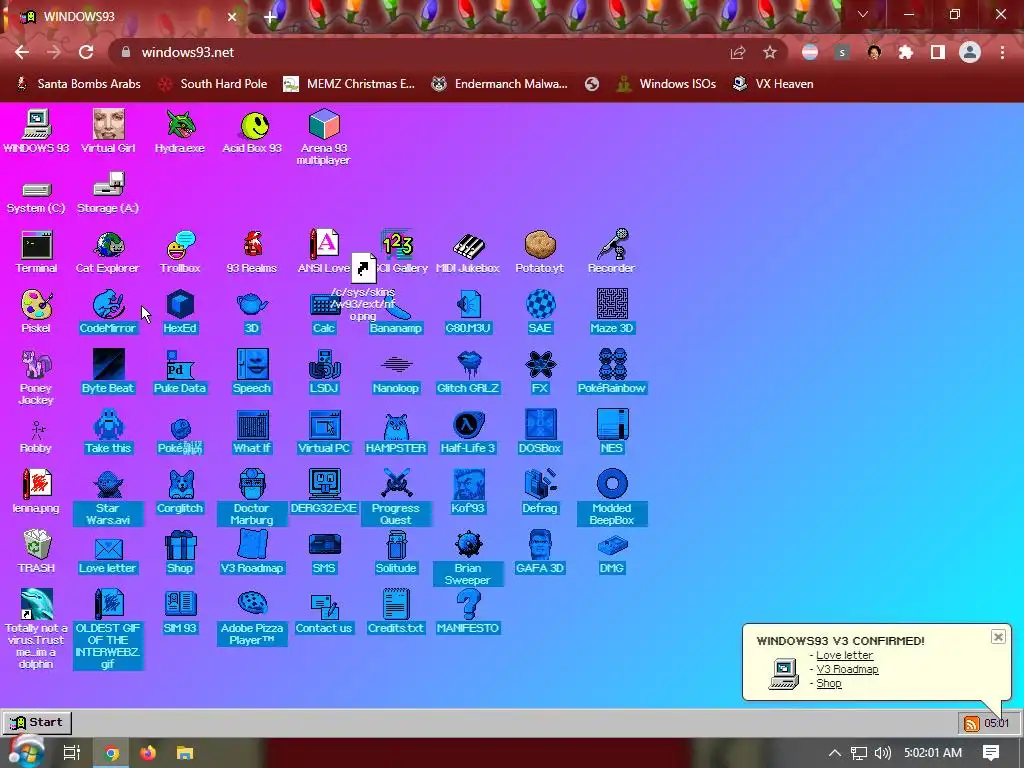Open the dolphin 'Totally not a virus' icon
This screenshot has width=1024, height=768.
(37, 628)
